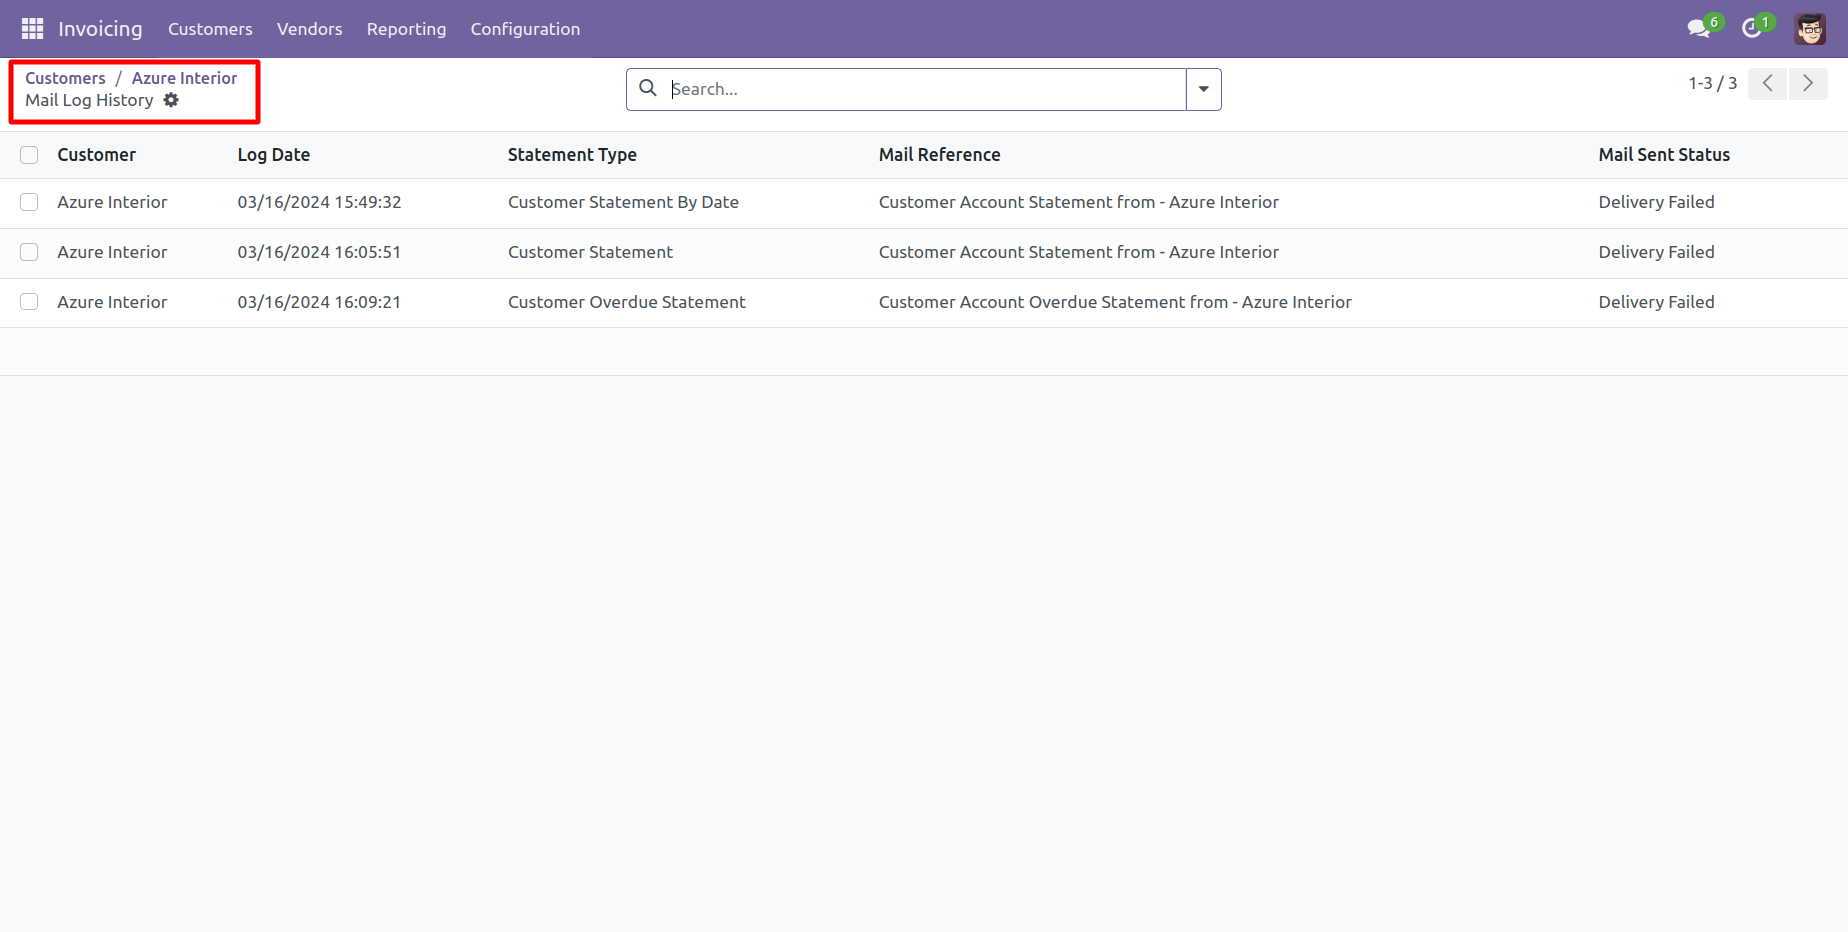The image size is (1848, 932).
Task: Open the conversations chat icon with badge 6
Action: pyautogui.click(x=1699, y=28)
